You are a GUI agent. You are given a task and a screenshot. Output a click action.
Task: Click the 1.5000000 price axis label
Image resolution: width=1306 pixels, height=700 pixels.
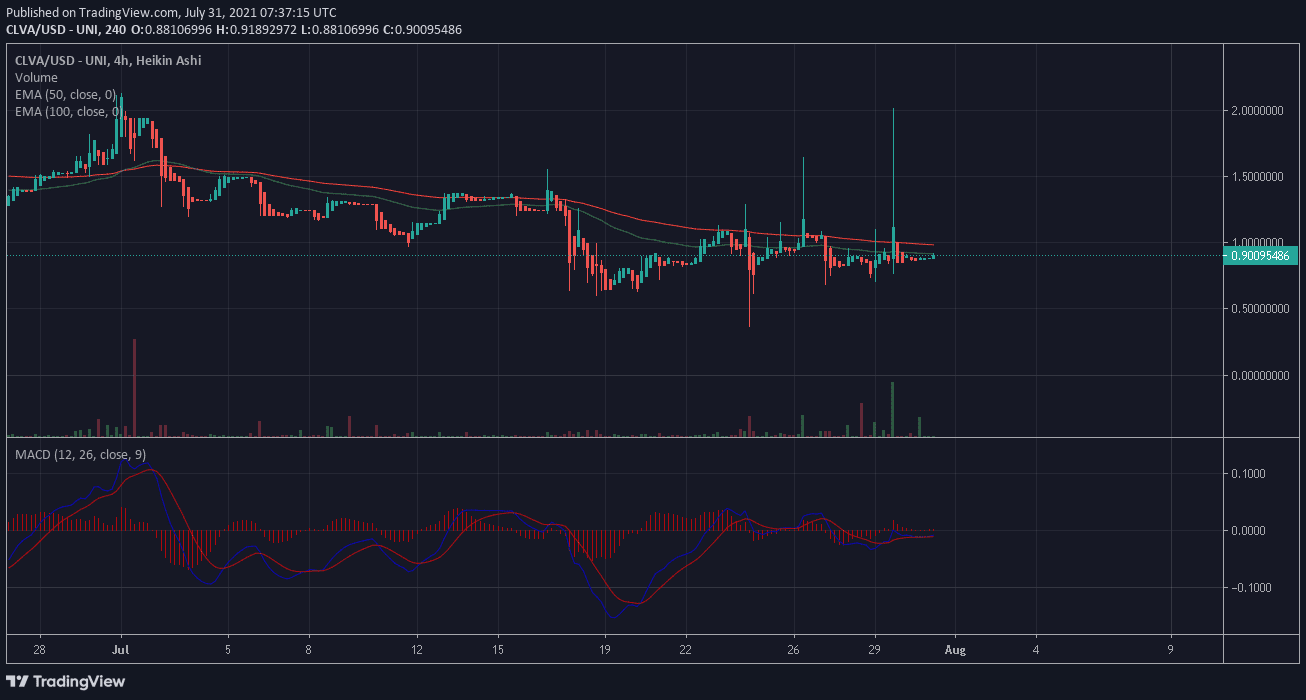1258,177
